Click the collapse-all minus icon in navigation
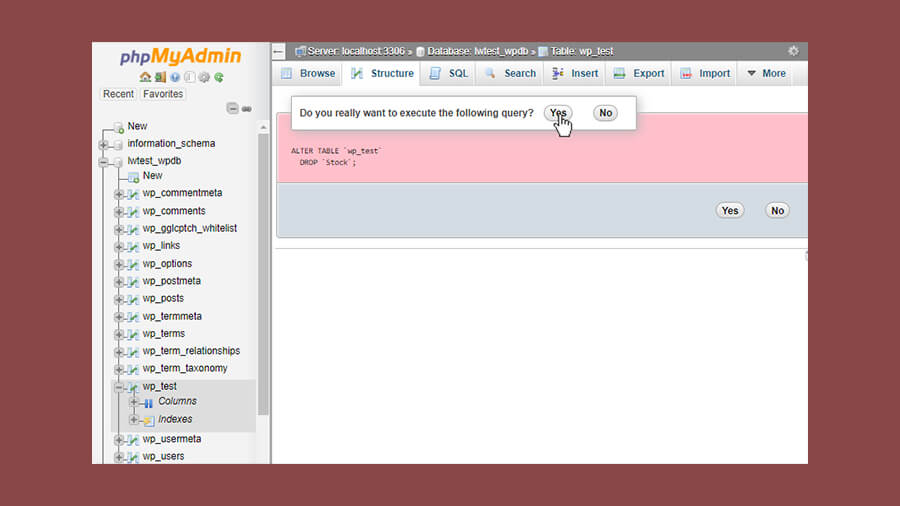 232,108
